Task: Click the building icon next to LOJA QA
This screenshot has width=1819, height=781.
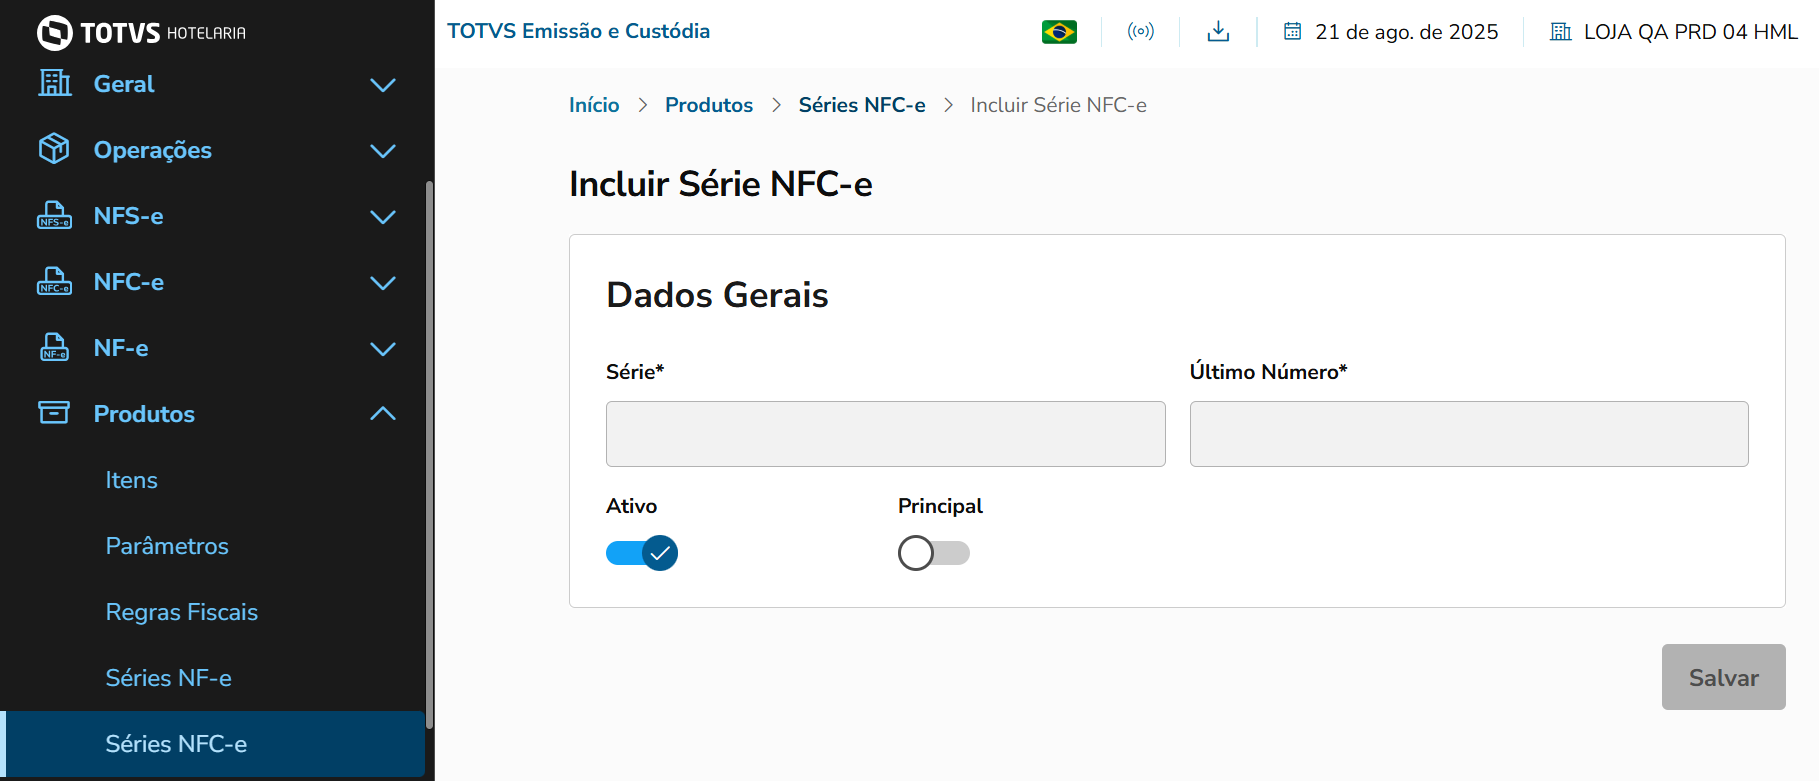Action: pyautogui.click(x=1561, y=32)
